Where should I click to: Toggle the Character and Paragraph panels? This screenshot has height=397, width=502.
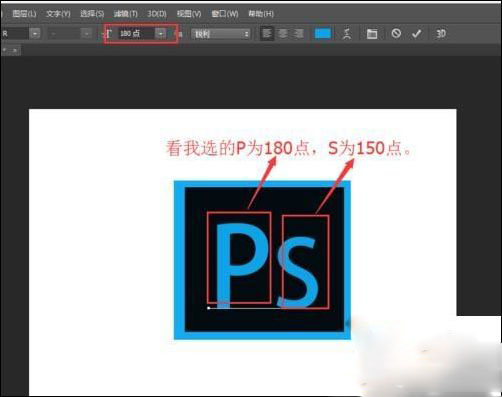(372, 34)
